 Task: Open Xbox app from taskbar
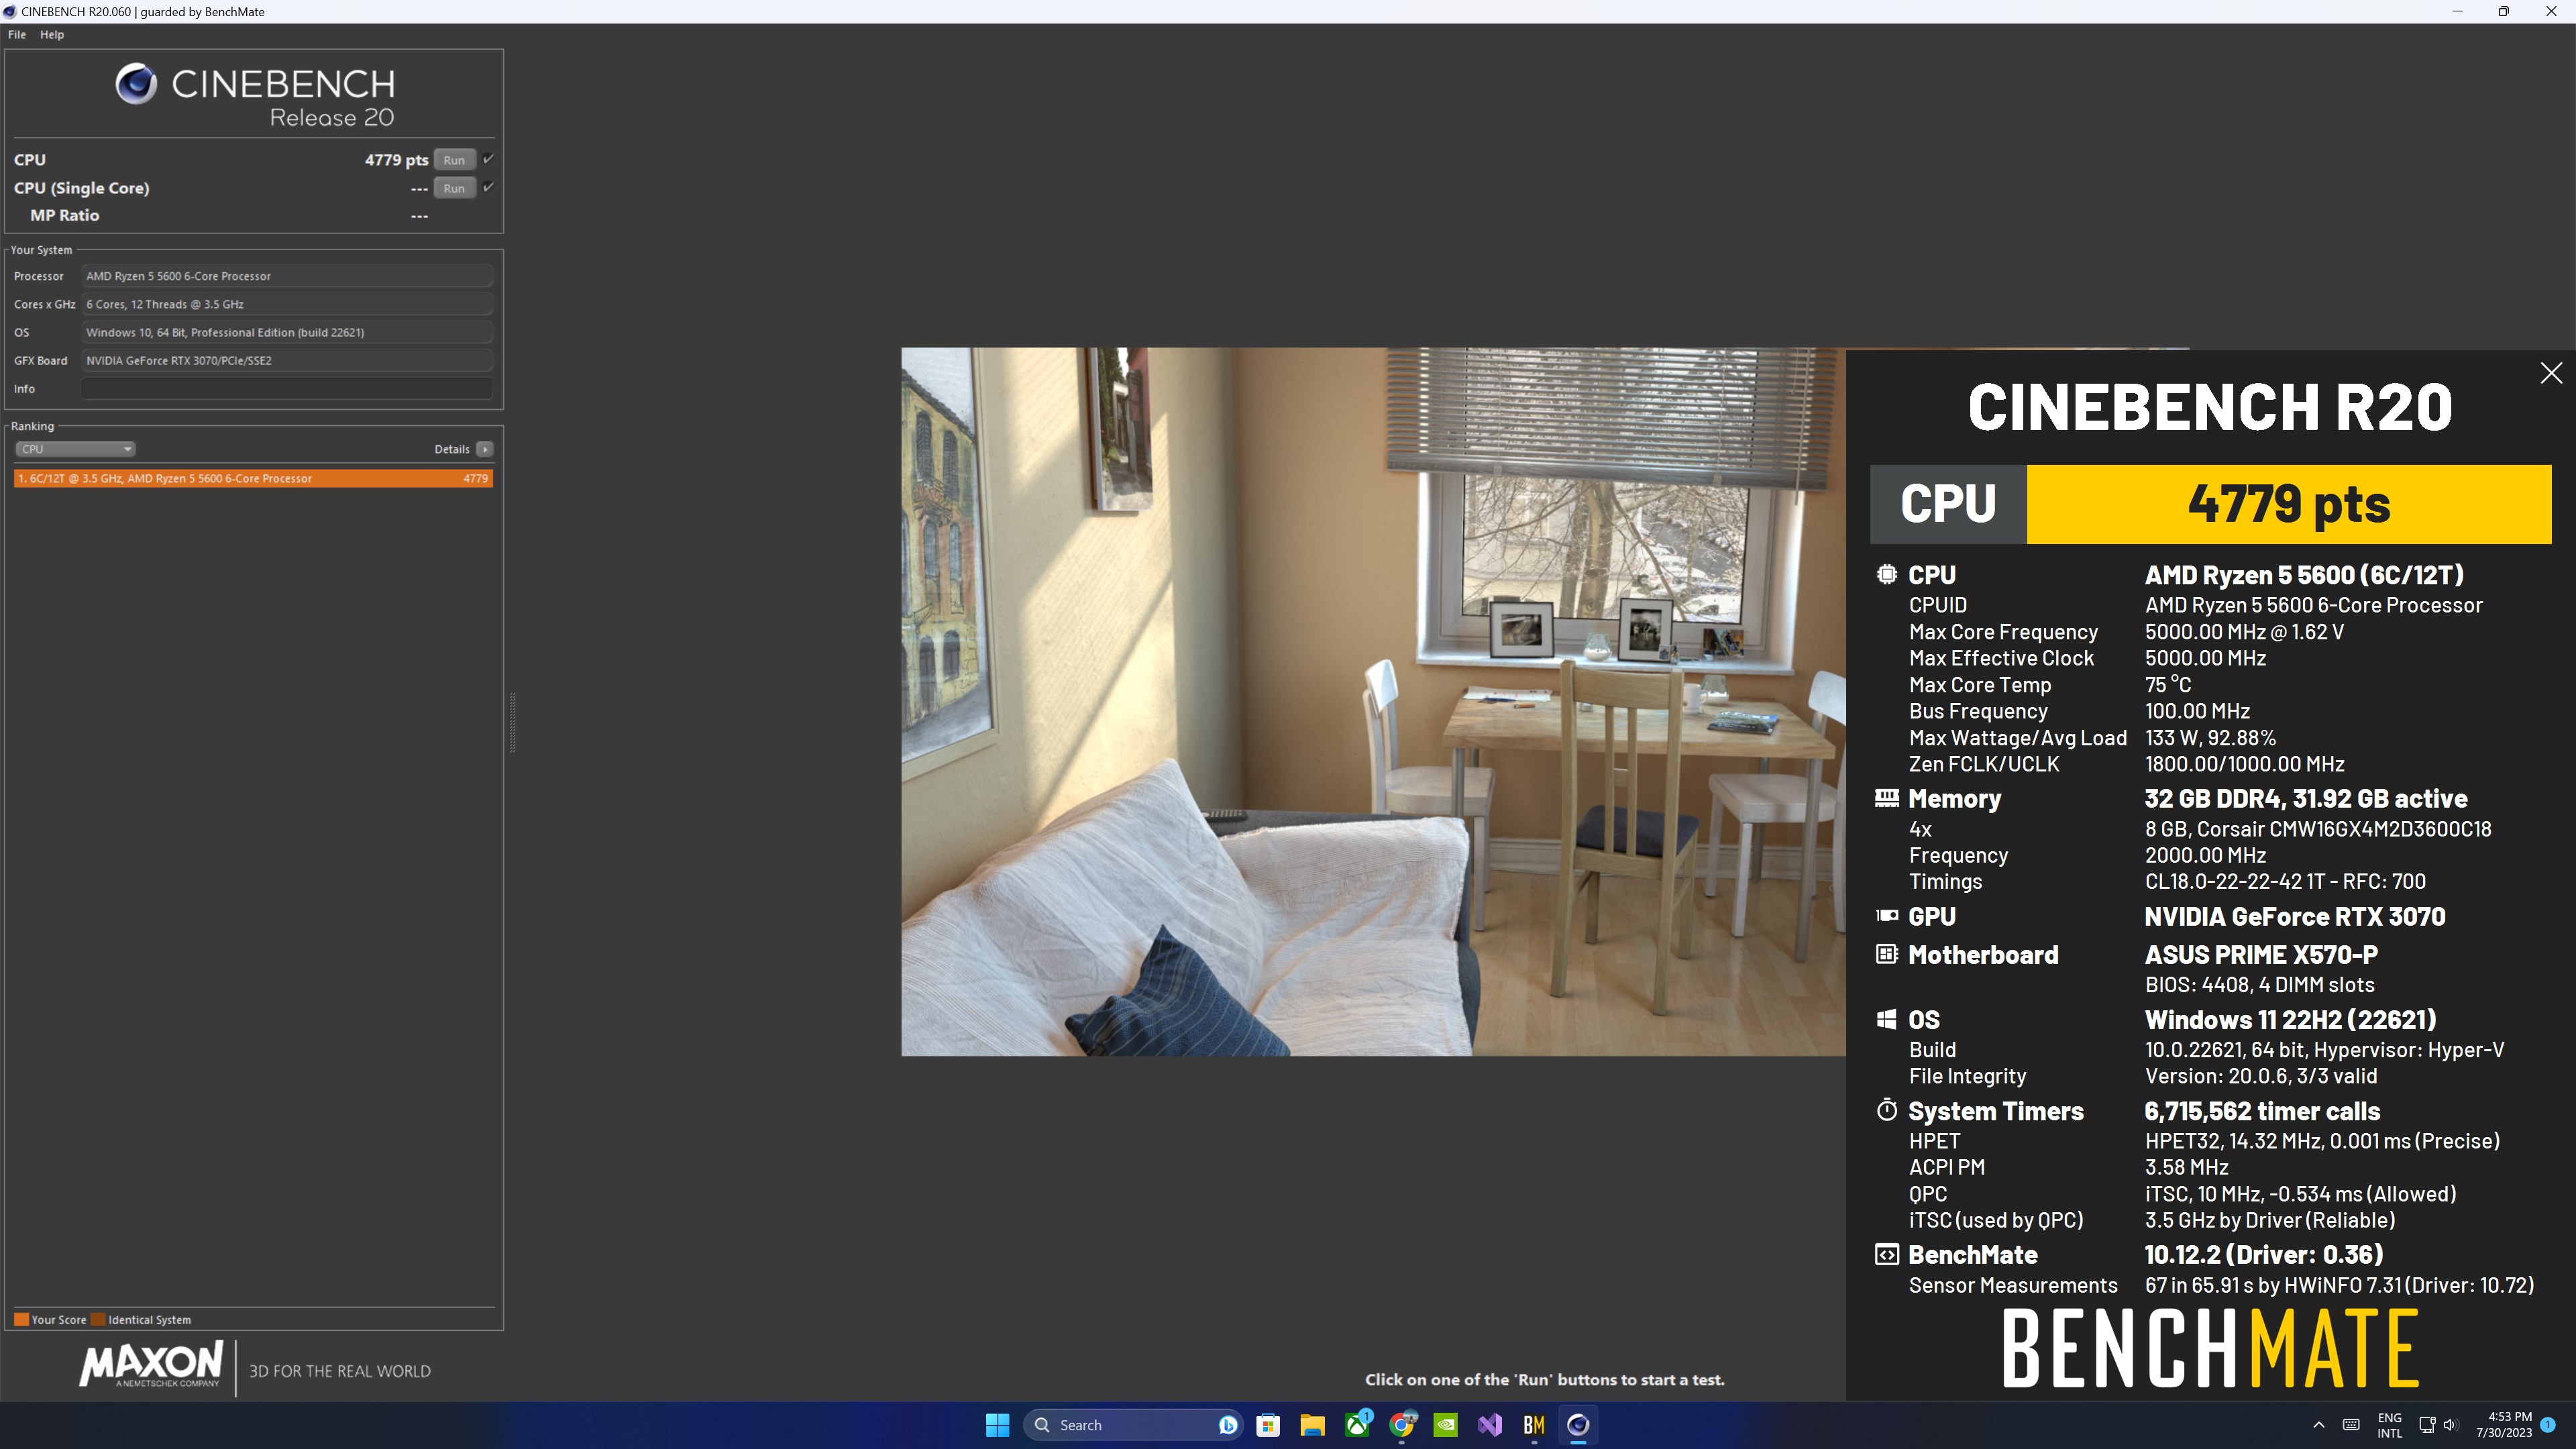[1357, 1425]
